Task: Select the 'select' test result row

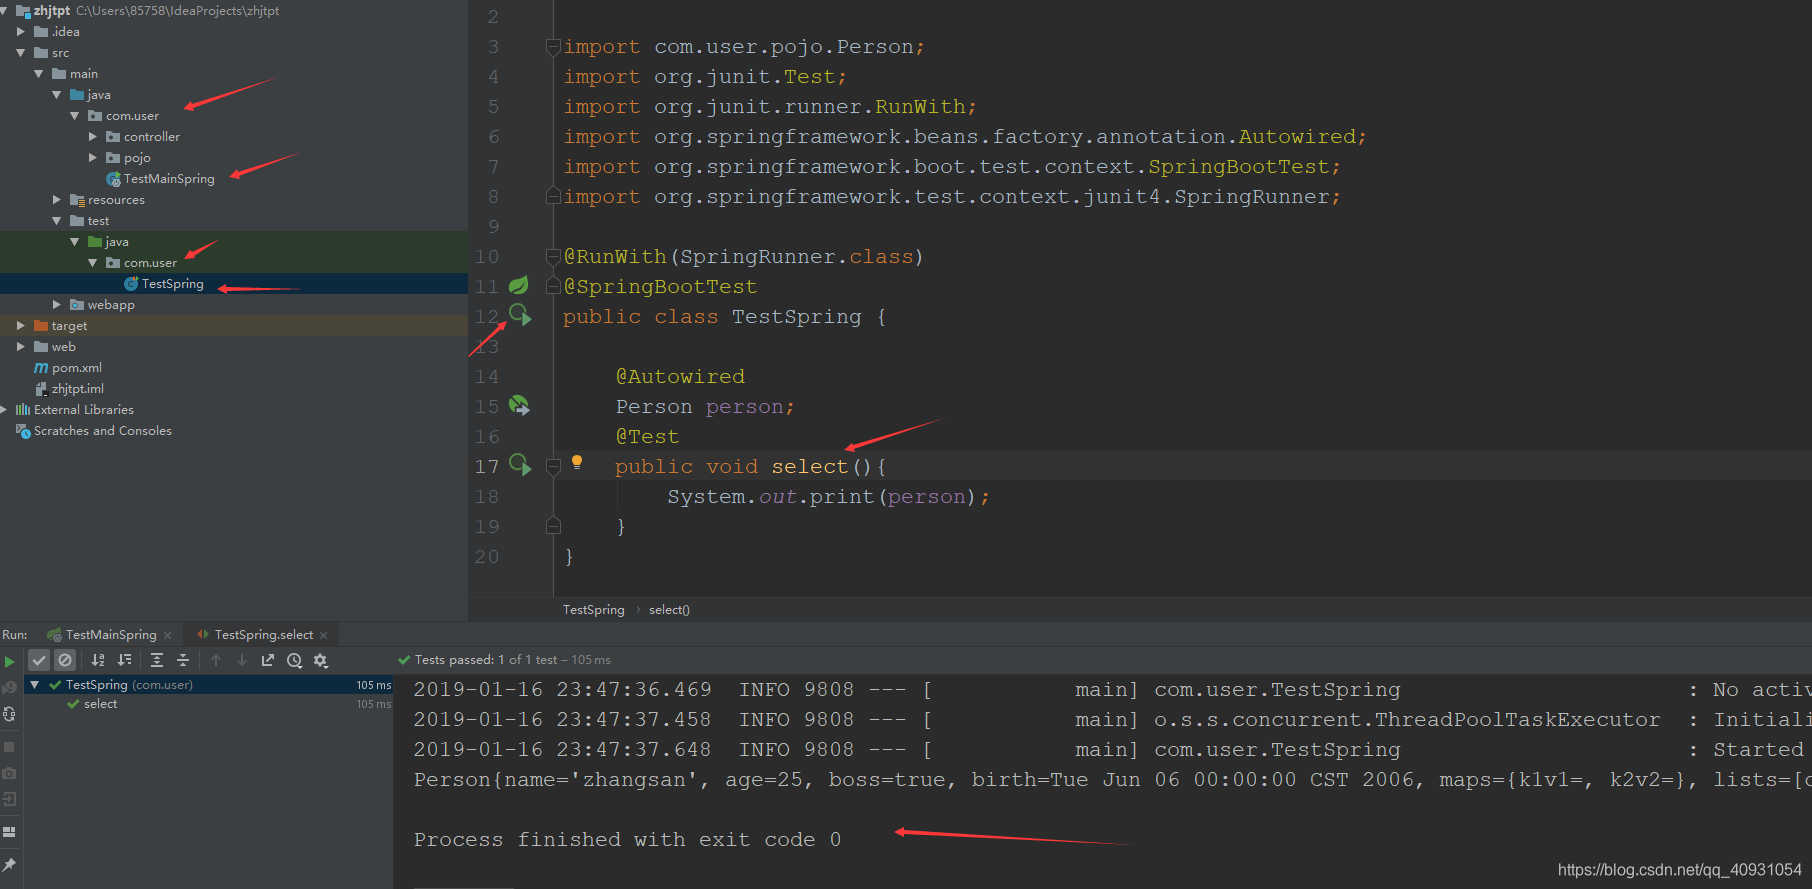Action: (x=100, y=704)
